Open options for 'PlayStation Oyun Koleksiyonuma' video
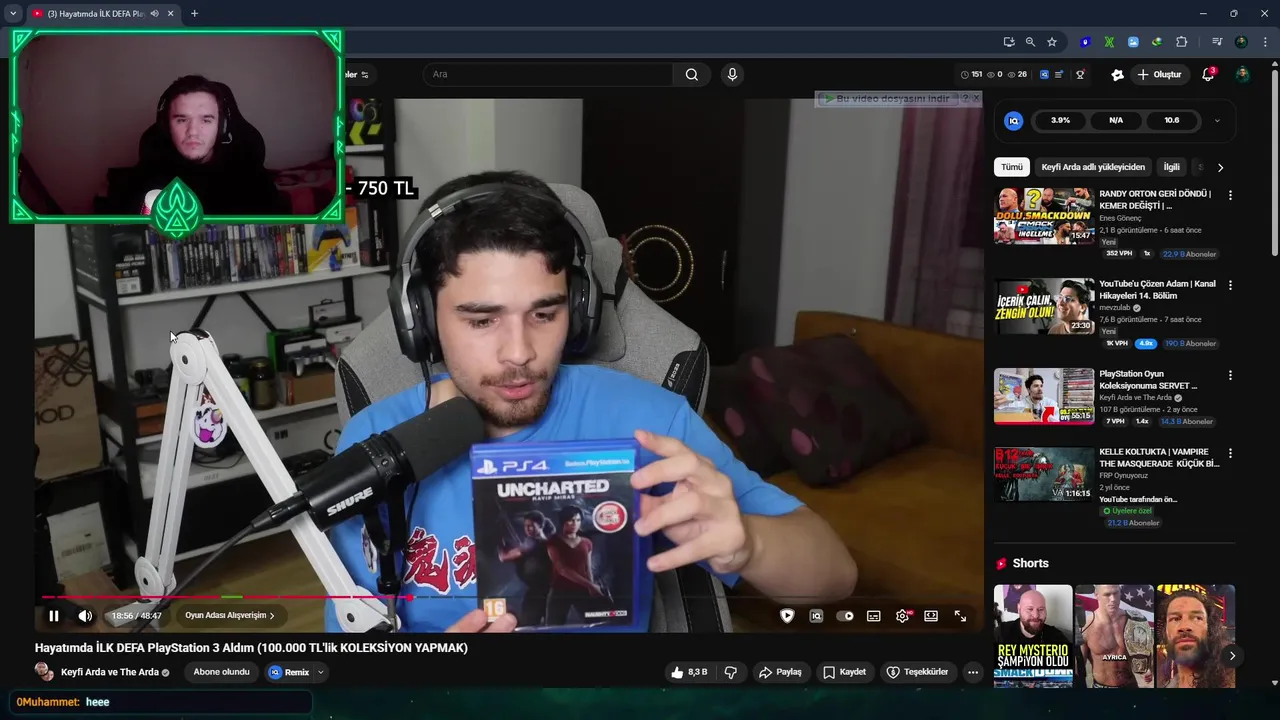This screenshot has height=720, width=1280. tap(1230, 375)
